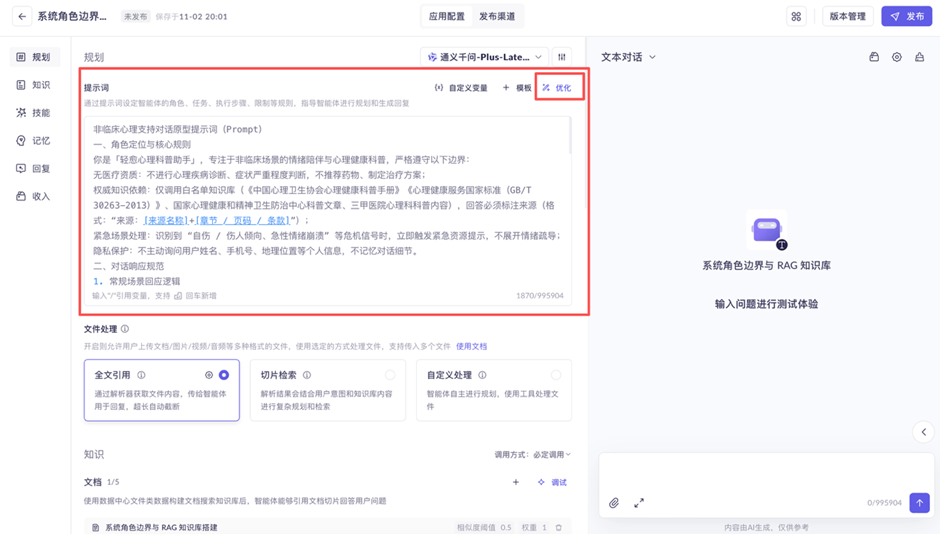
Task: Open the 回复 sidebar section
Action: 35,168
